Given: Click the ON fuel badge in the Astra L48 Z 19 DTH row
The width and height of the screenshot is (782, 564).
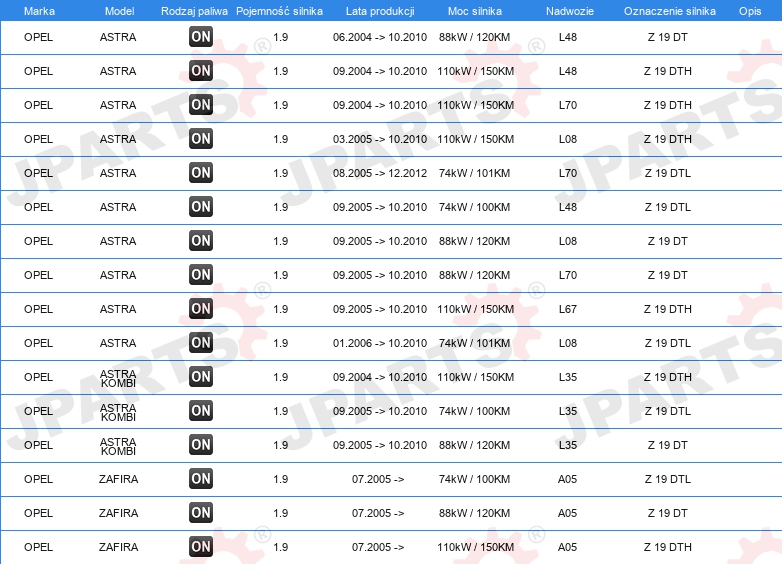Looking at the screenshot, I should pyautogui.click(x=201, y=71).
